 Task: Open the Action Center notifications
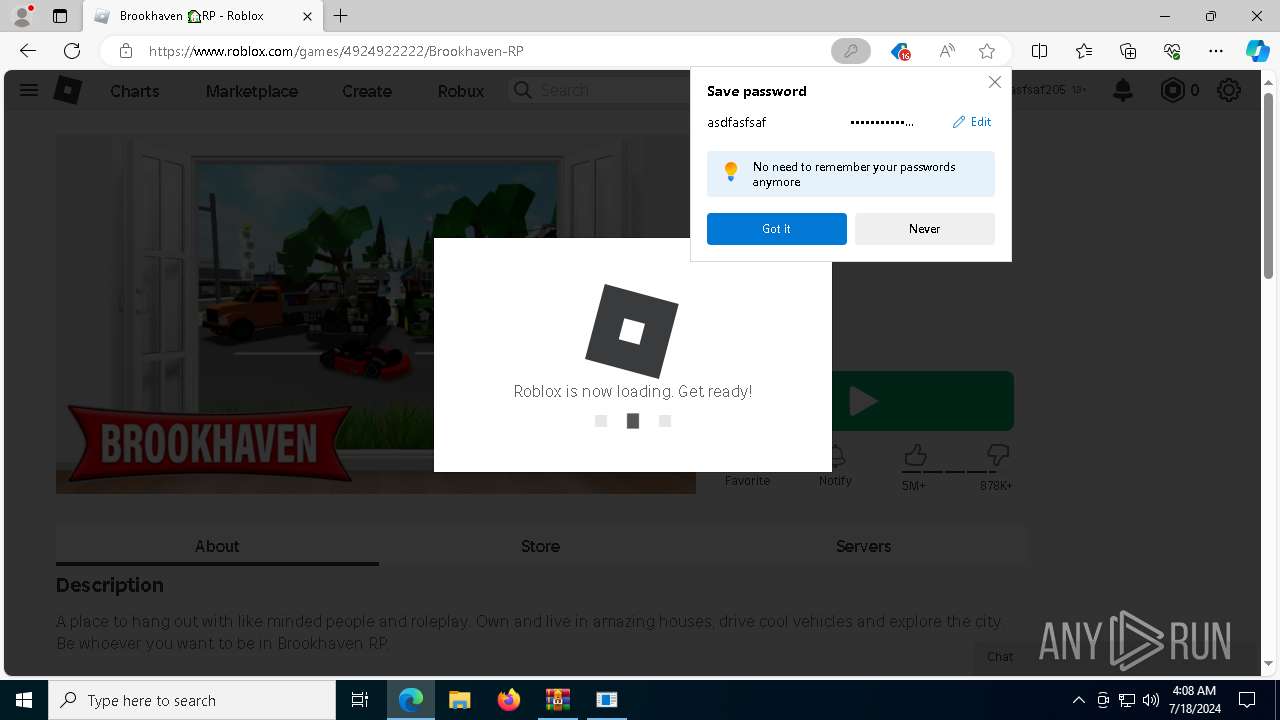point(1247,700)
